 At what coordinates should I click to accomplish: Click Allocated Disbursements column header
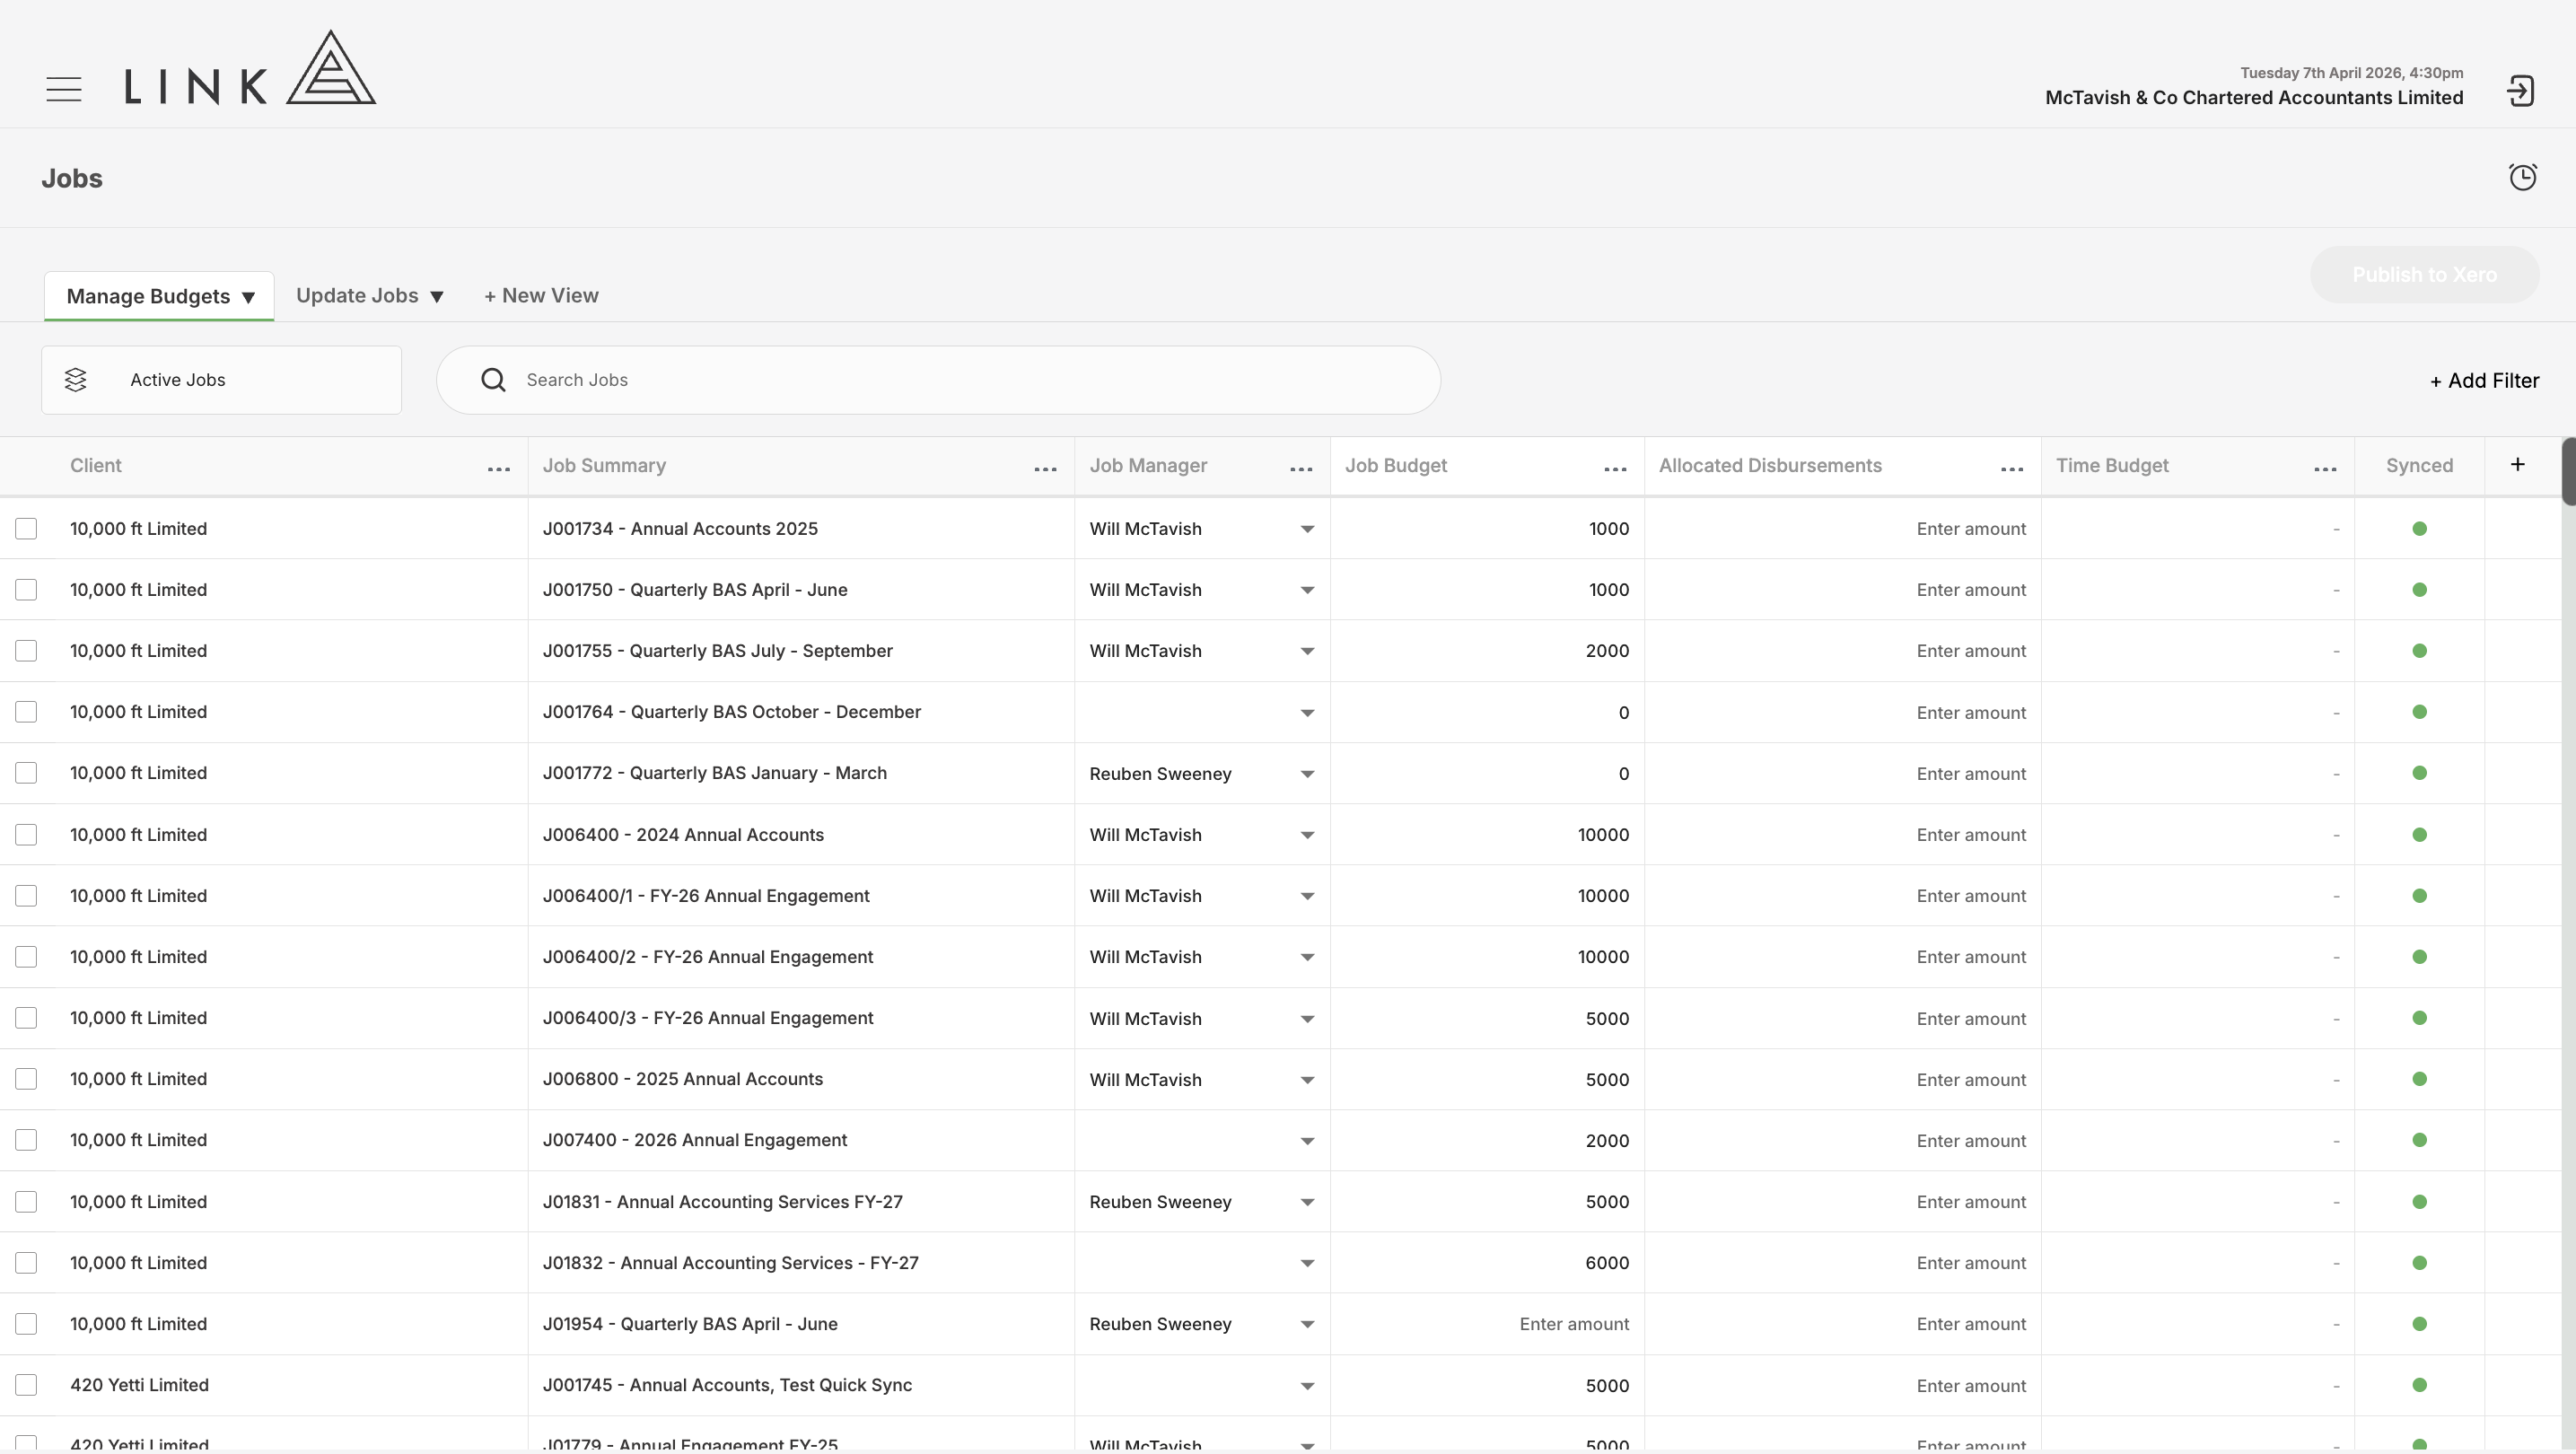tap(1770, 466)
